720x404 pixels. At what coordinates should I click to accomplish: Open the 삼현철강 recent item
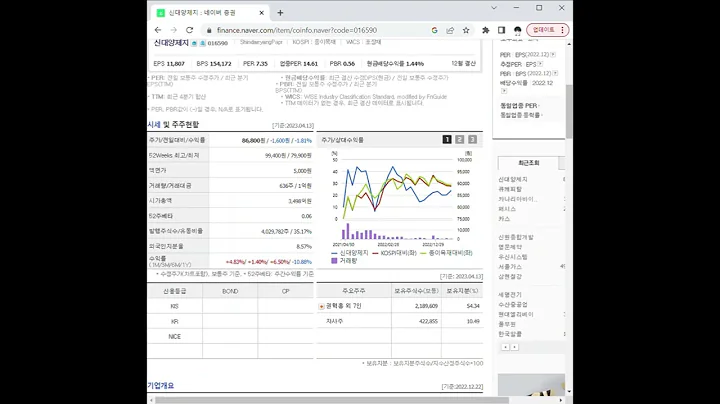coord(510,277)
